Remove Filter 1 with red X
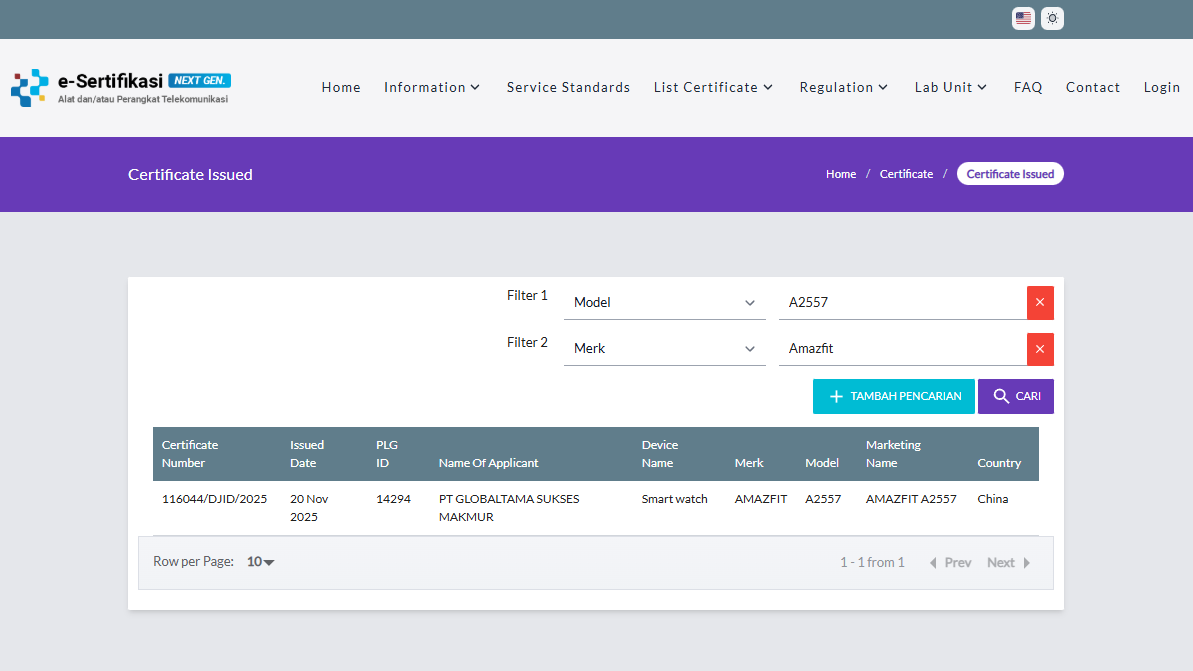This screenshot has height=671, width=1193. (1040, 302)
